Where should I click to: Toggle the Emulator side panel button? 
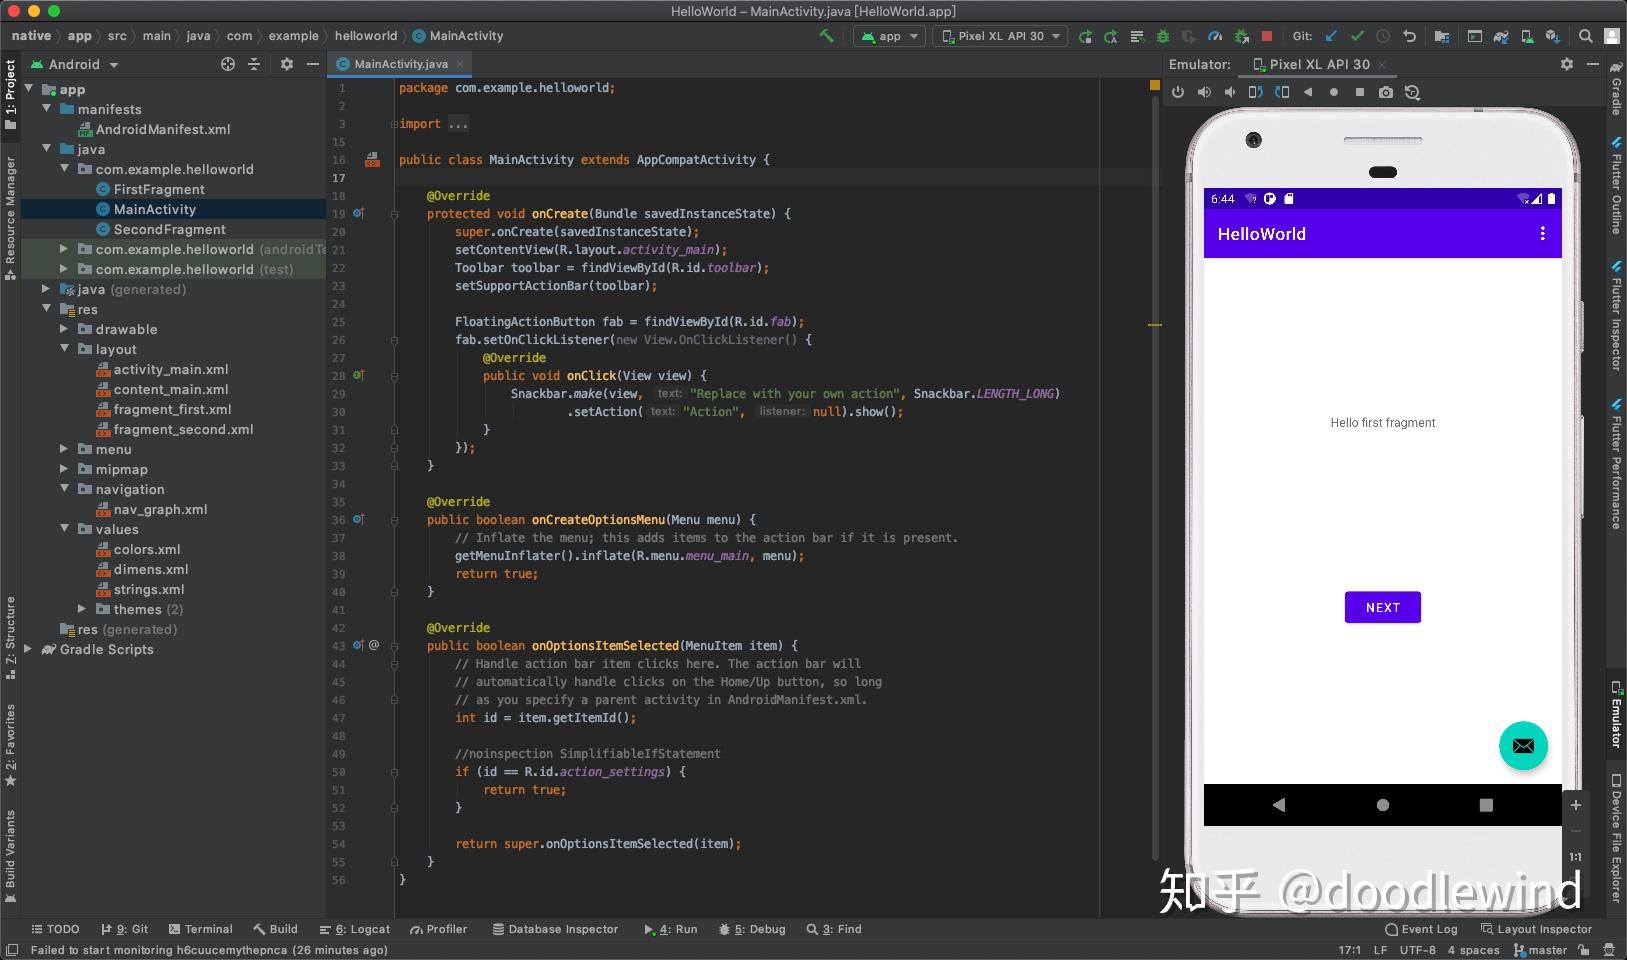pos(1615,715)
